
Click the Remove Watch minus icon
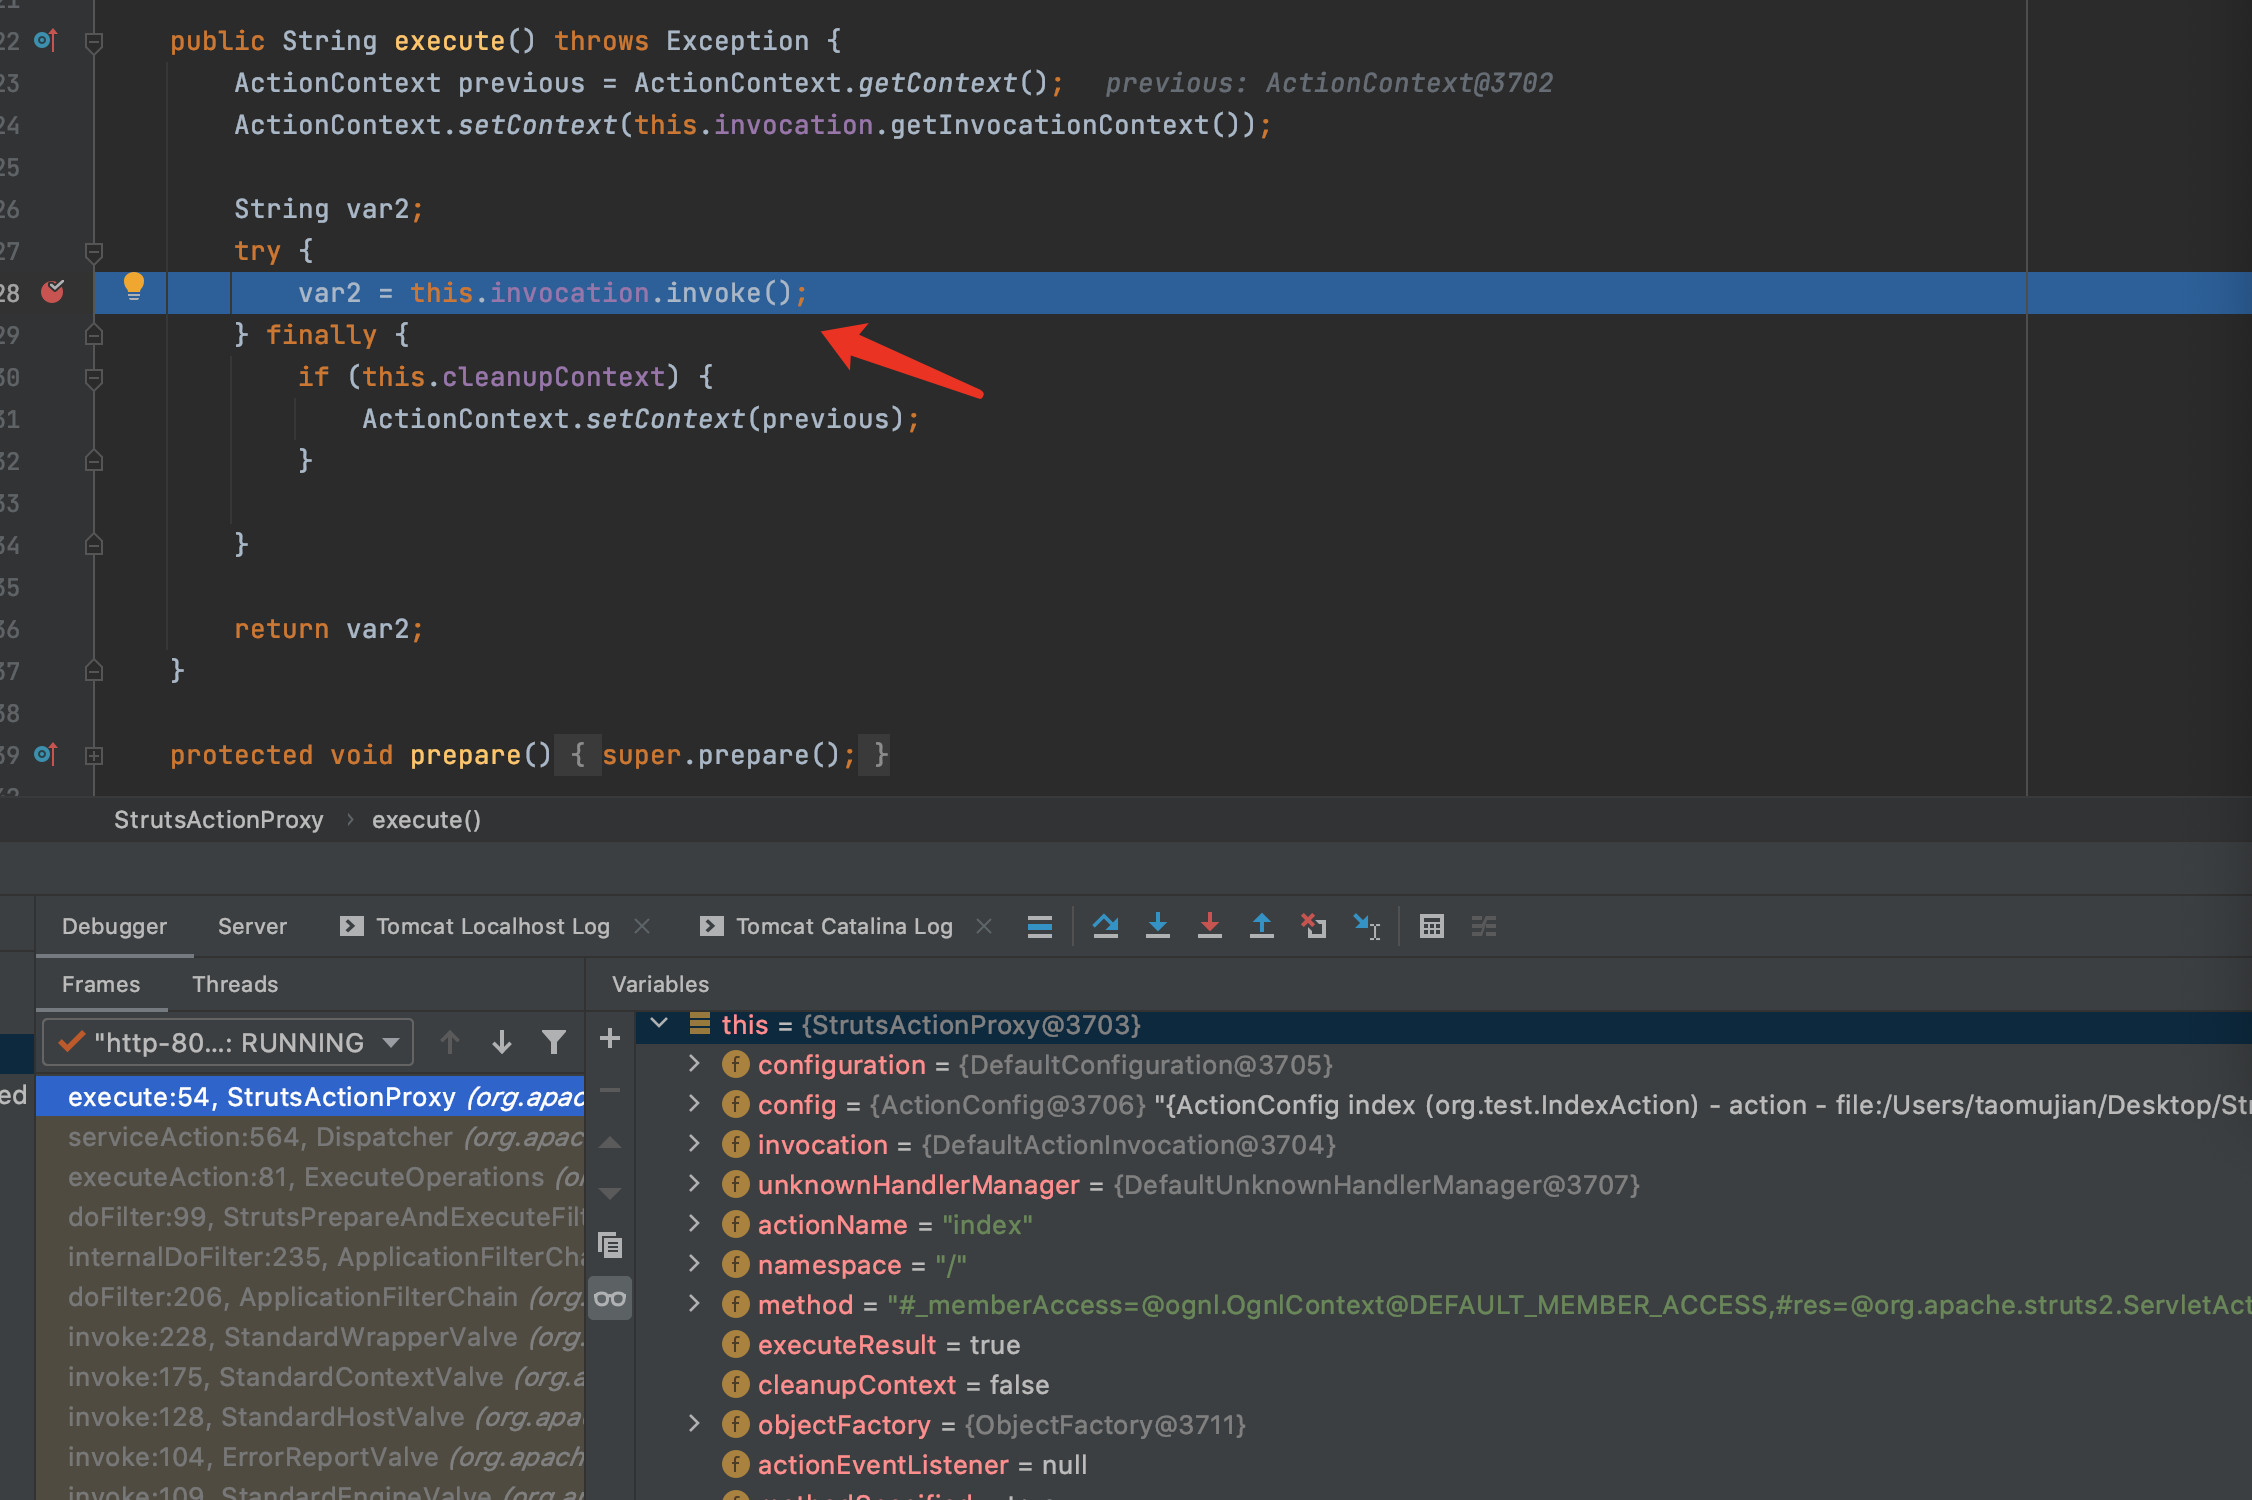[610, 1091]
